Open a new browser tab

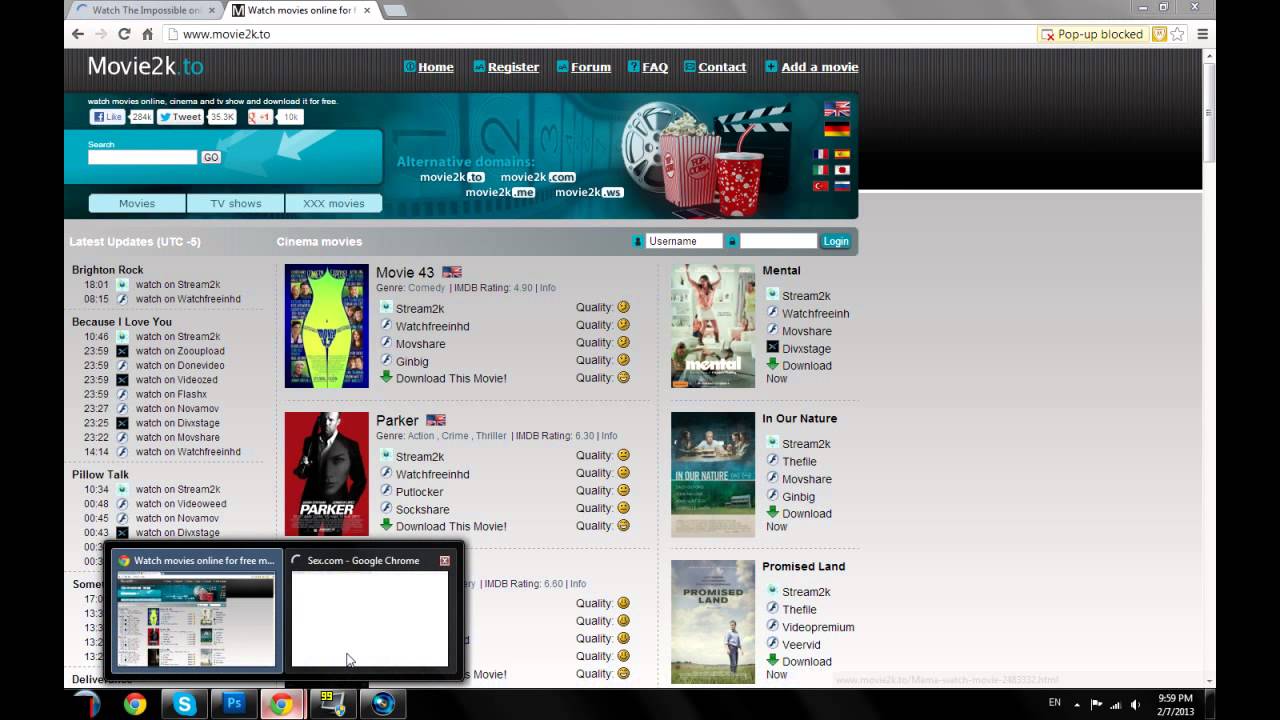[x=394, y=10]
